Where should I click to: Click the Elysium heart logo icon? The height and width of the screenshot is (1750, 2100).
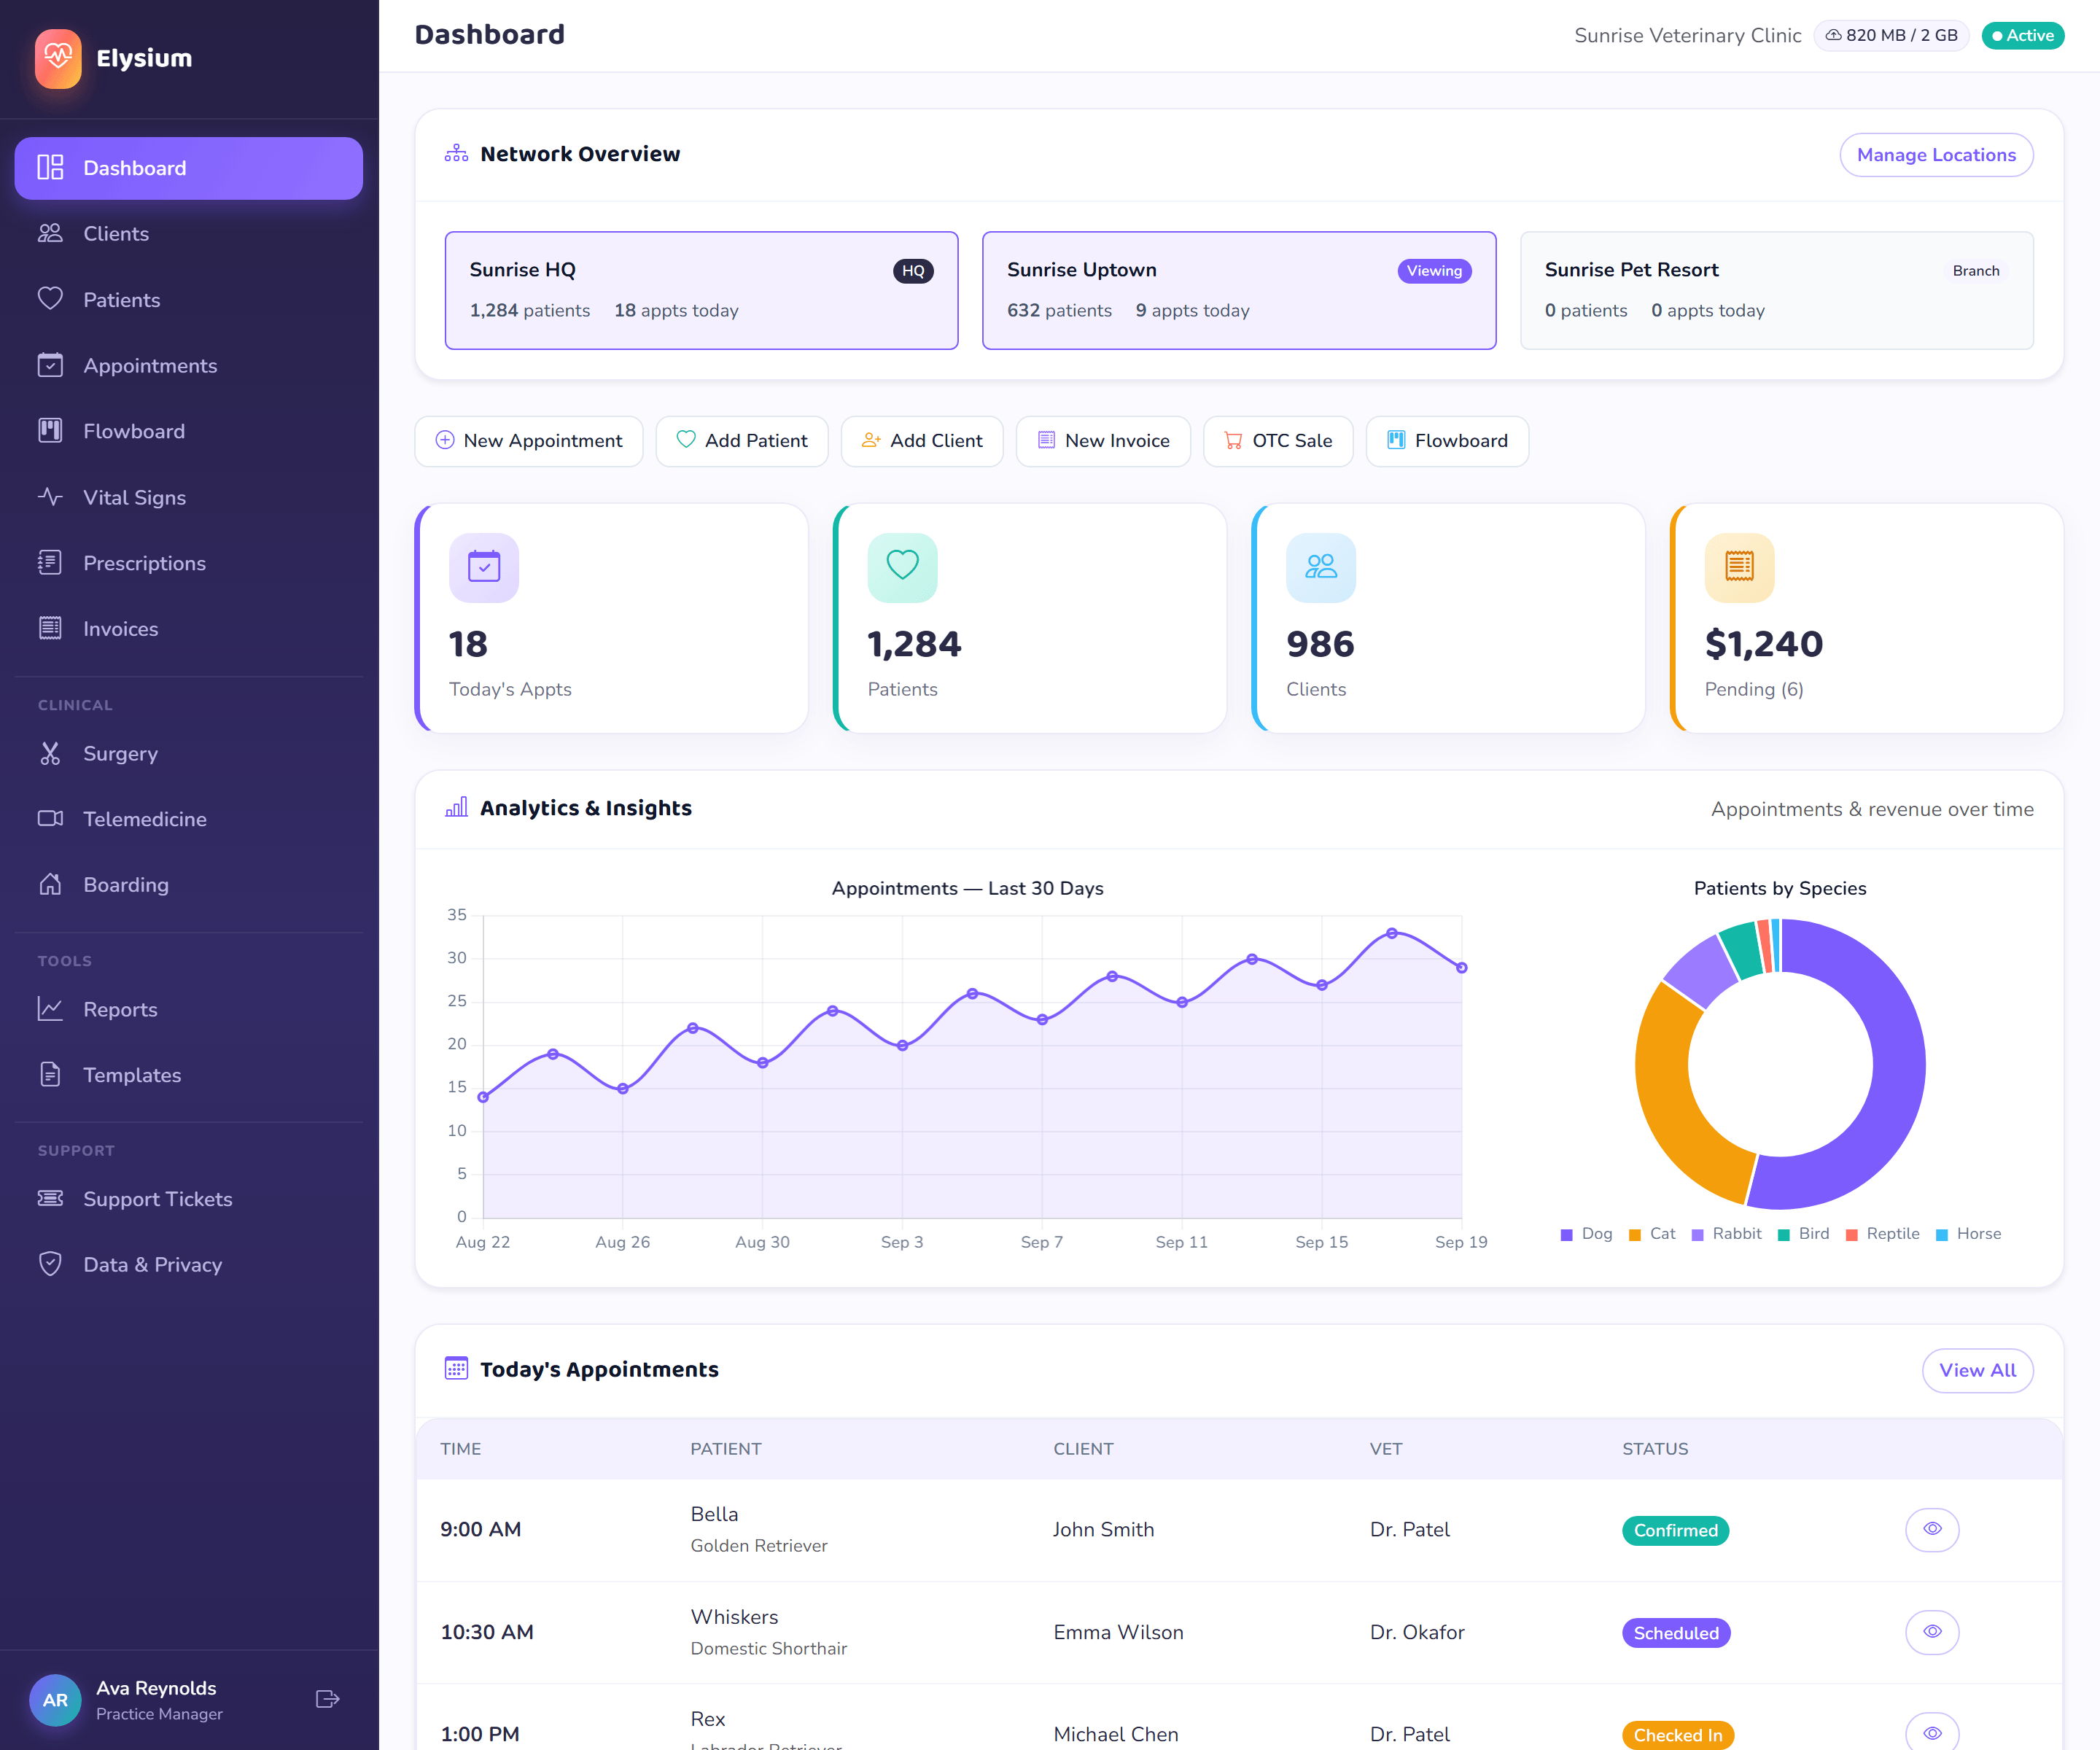(x=58, y=58)
